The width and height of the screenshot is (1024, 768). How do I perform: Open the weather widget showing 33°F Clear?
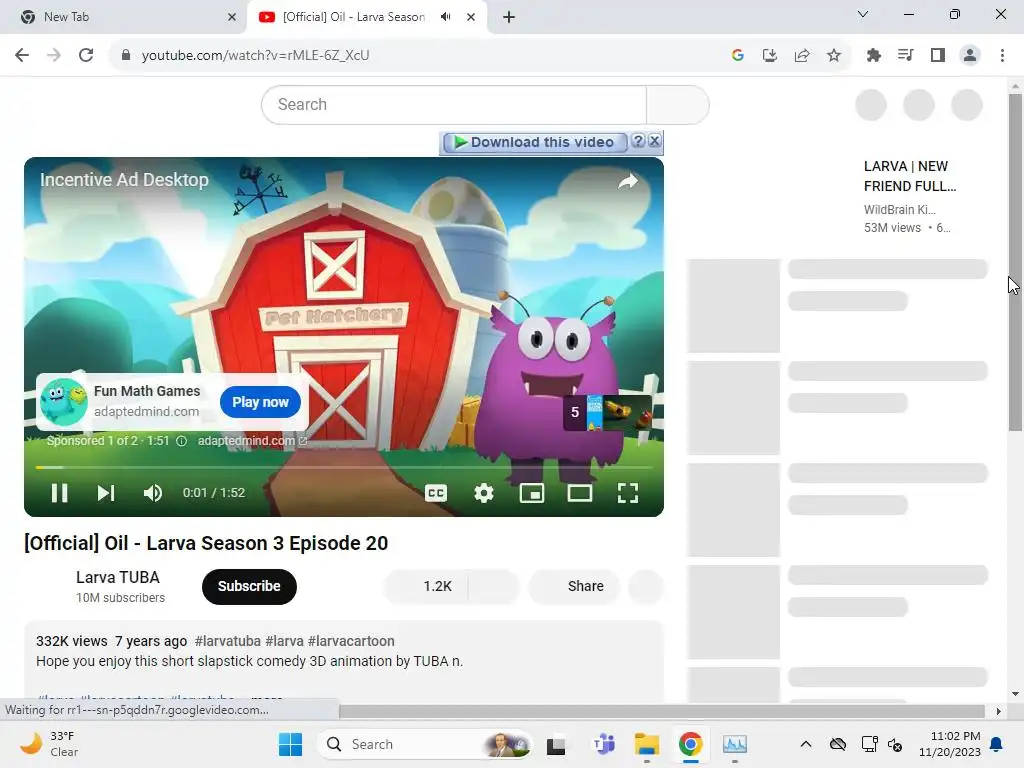[49, 744]
